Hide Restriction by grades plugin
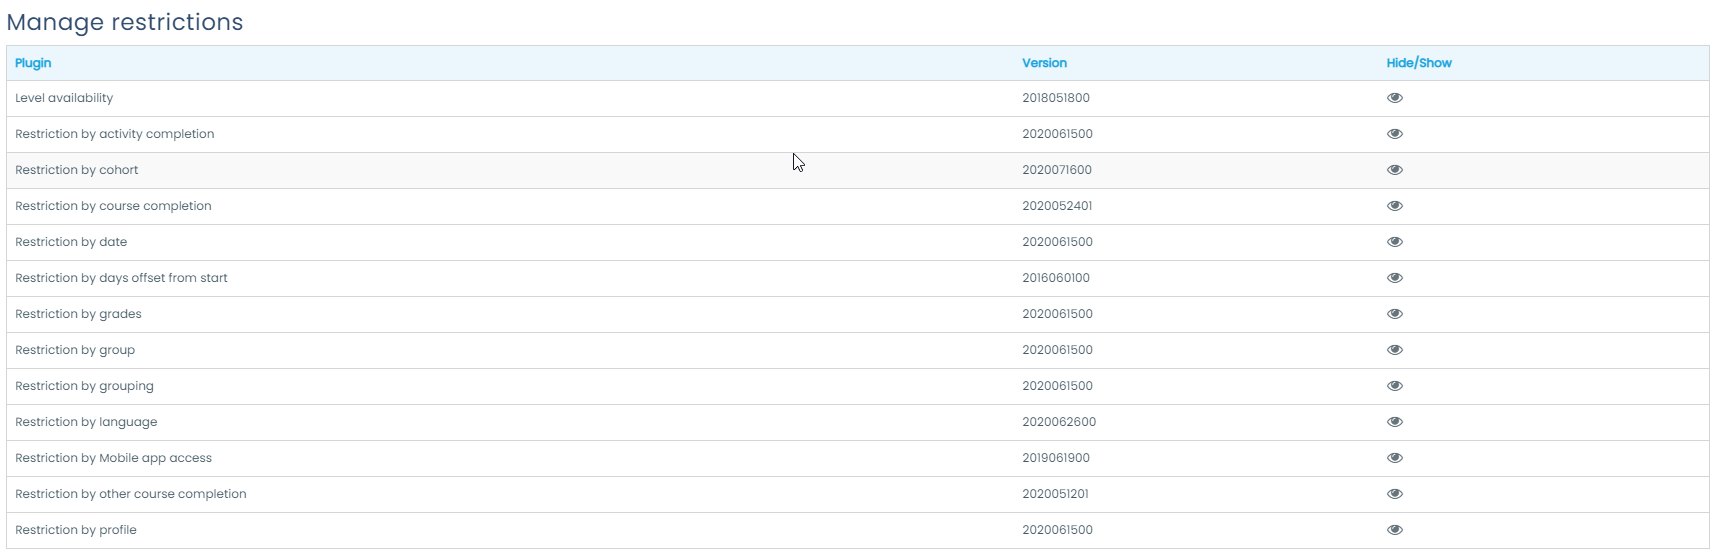This screenshot has height=558, width=1717. click(x=1394, y=314)
